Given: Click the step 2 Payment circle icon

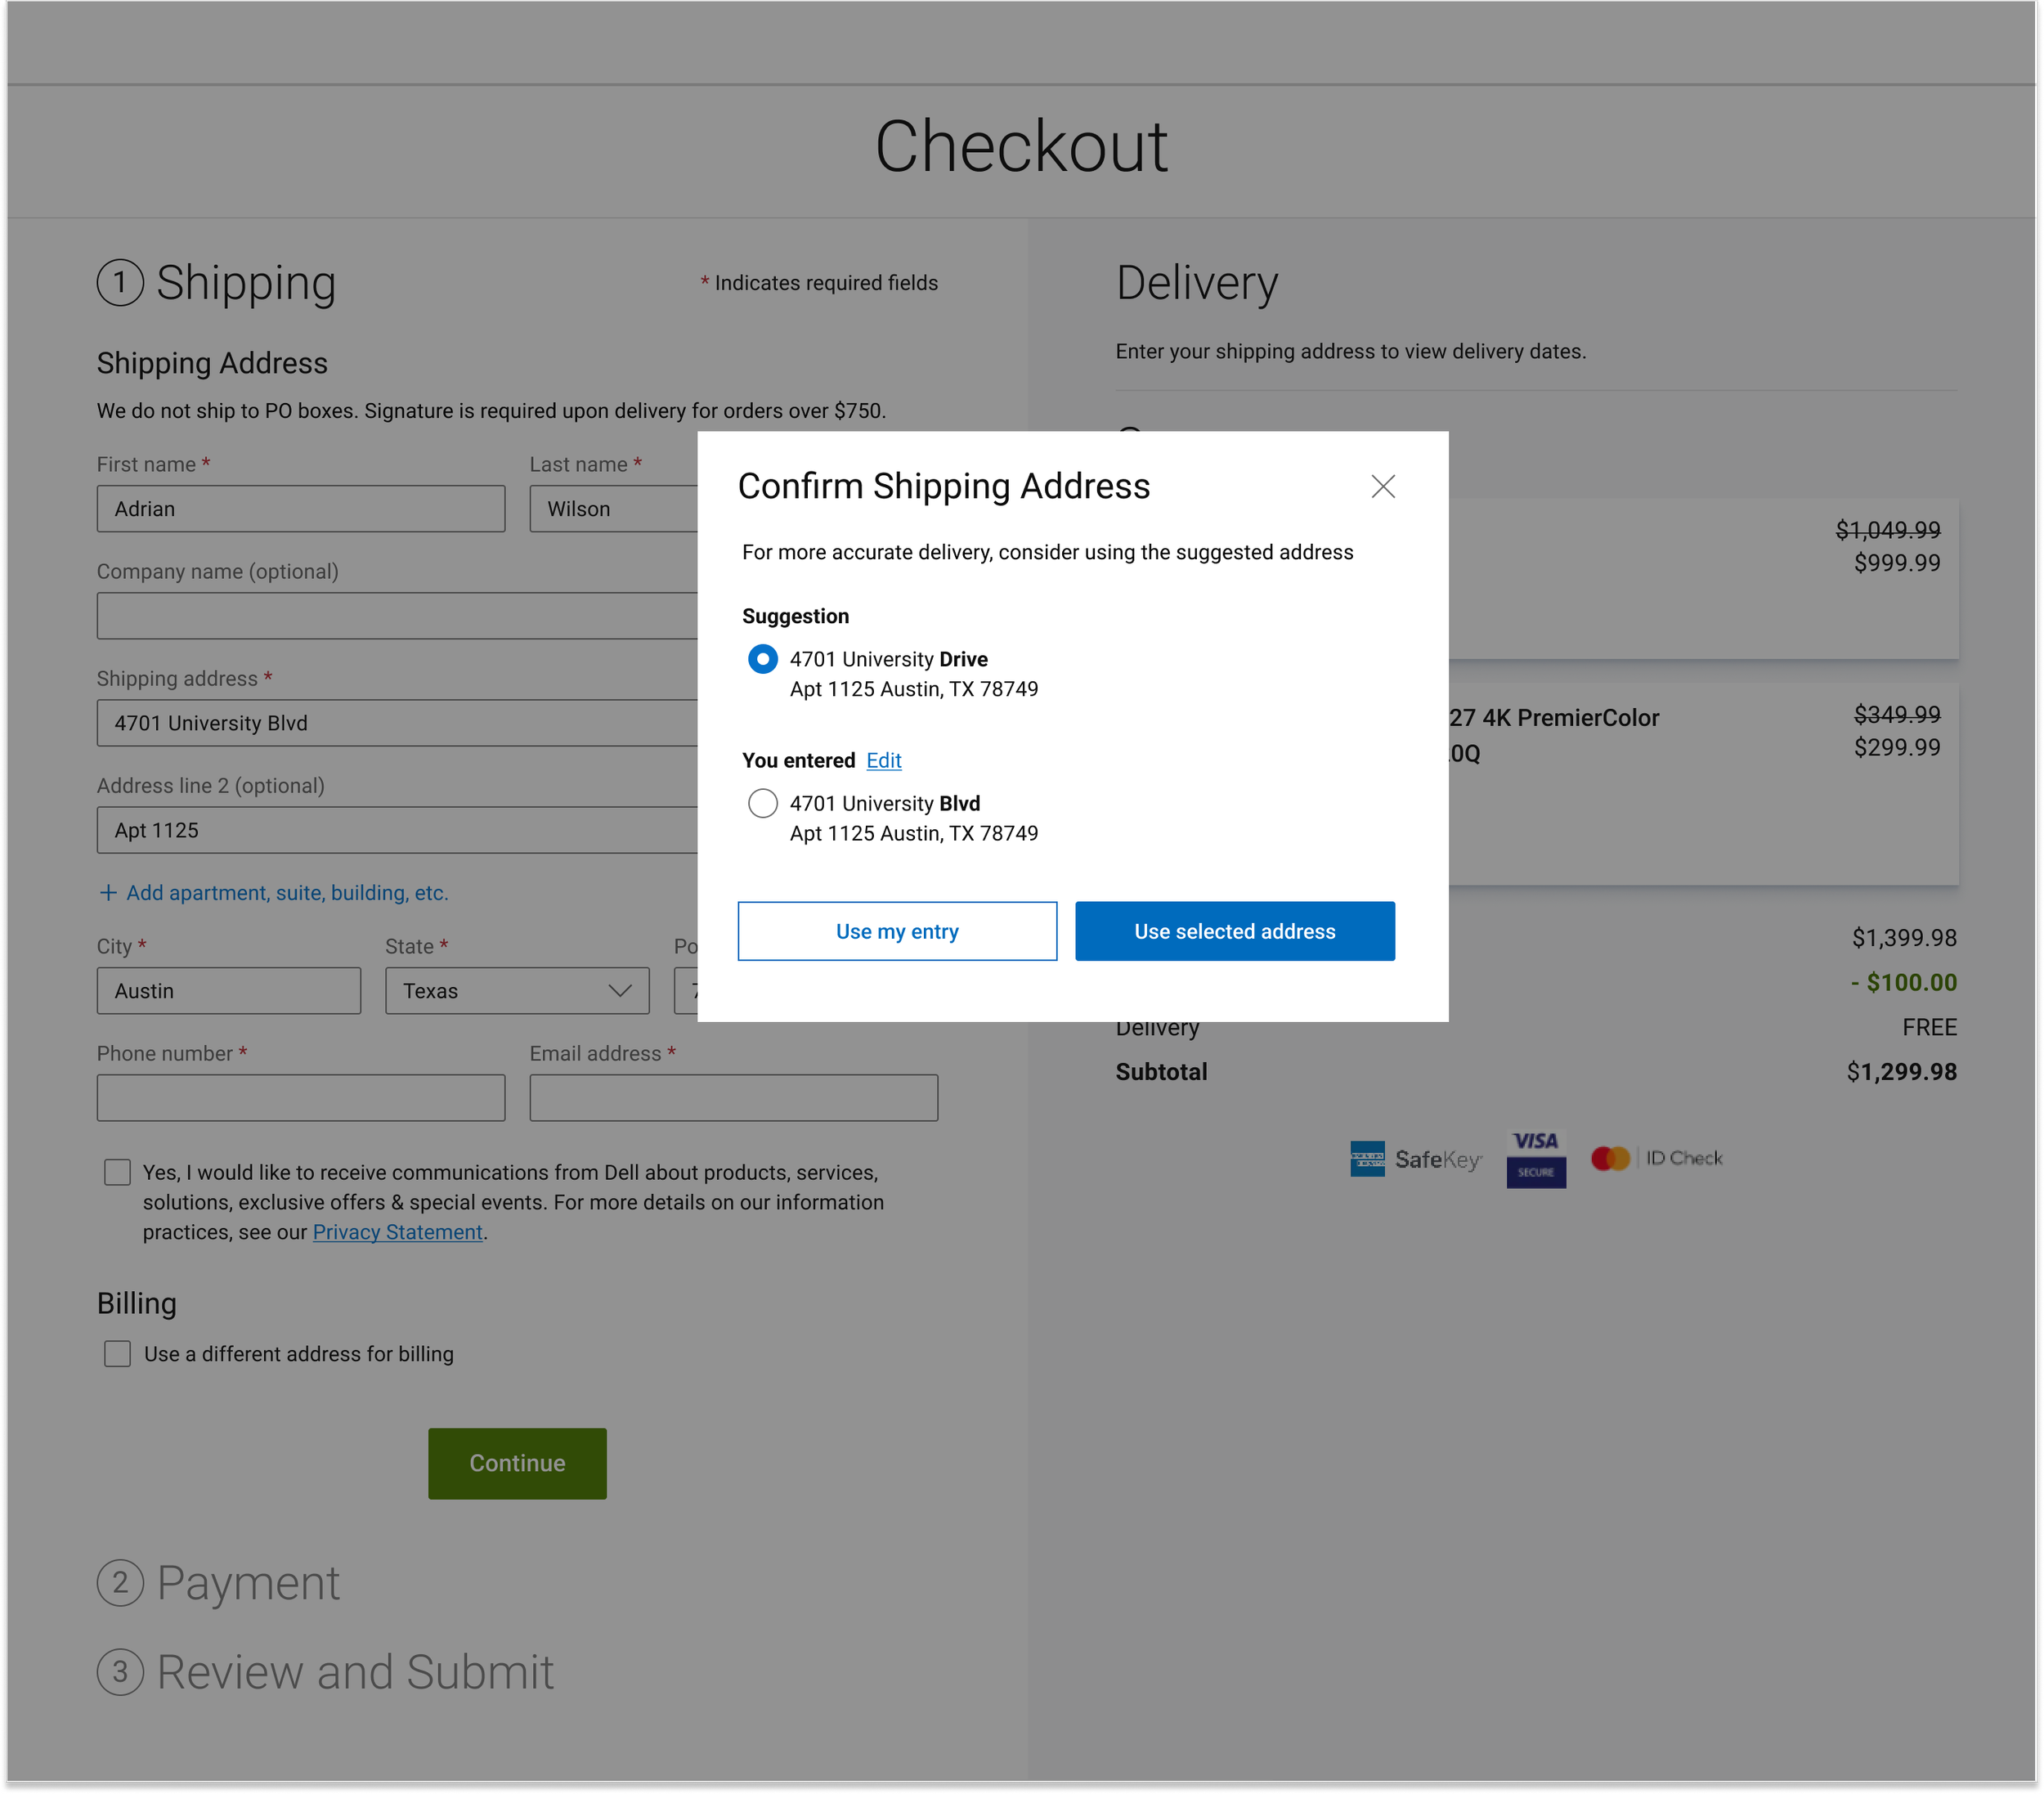Looking at the screenshot, I should click(120, 1583).
